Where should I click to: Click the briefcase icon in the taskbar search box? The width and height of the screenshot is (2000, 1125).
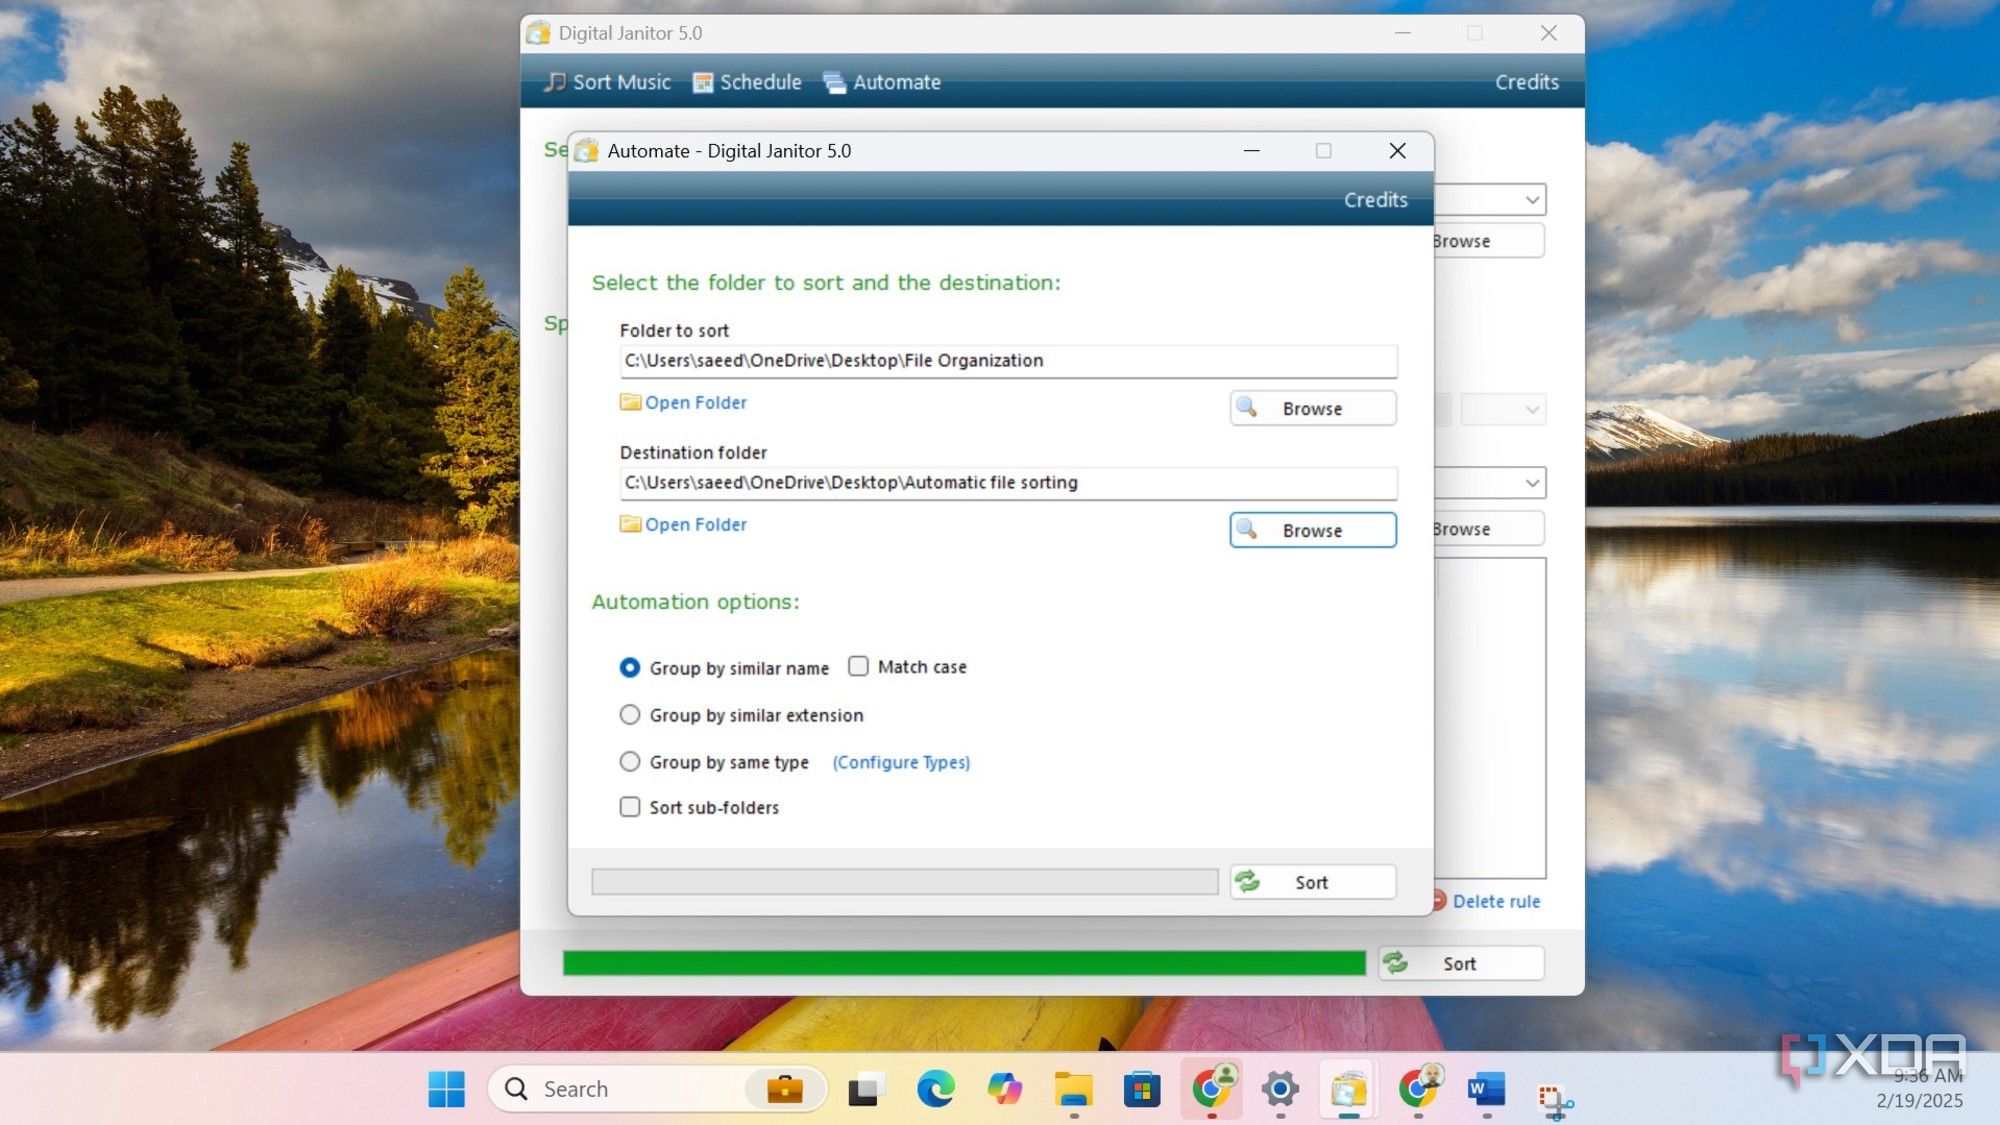click(x=785, y=1088)
